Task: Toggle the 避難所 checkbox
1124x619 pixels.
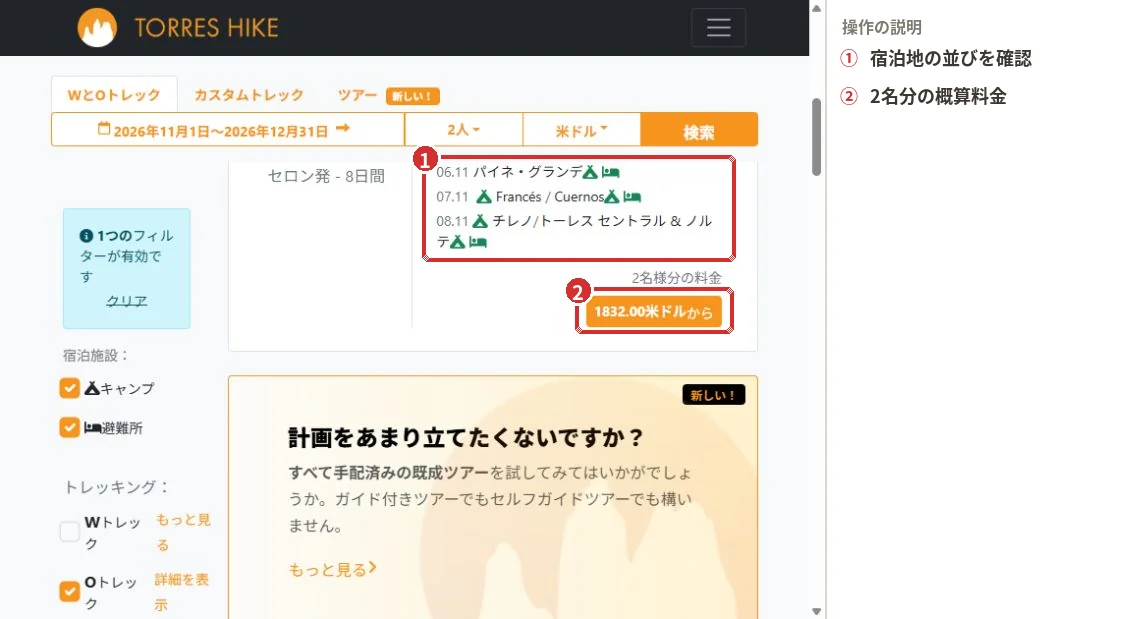Action: point(70,428)
